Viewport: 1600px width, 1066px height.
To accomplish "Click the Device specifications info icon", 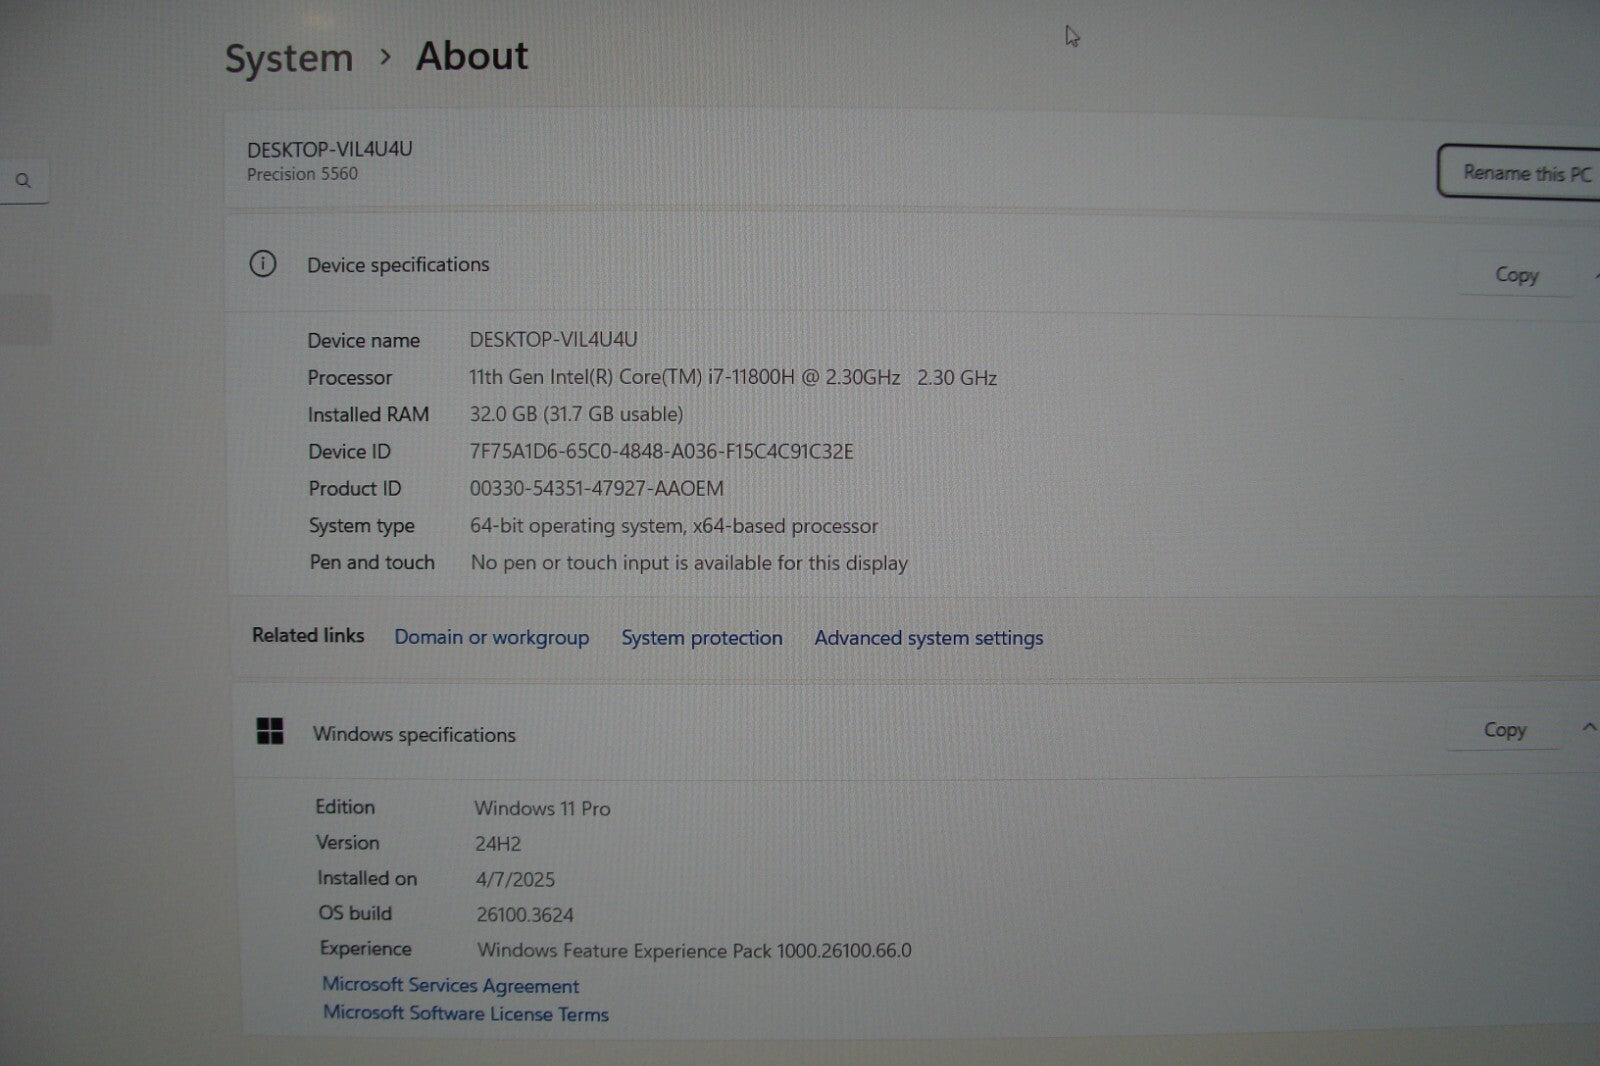I will point(263,264).
